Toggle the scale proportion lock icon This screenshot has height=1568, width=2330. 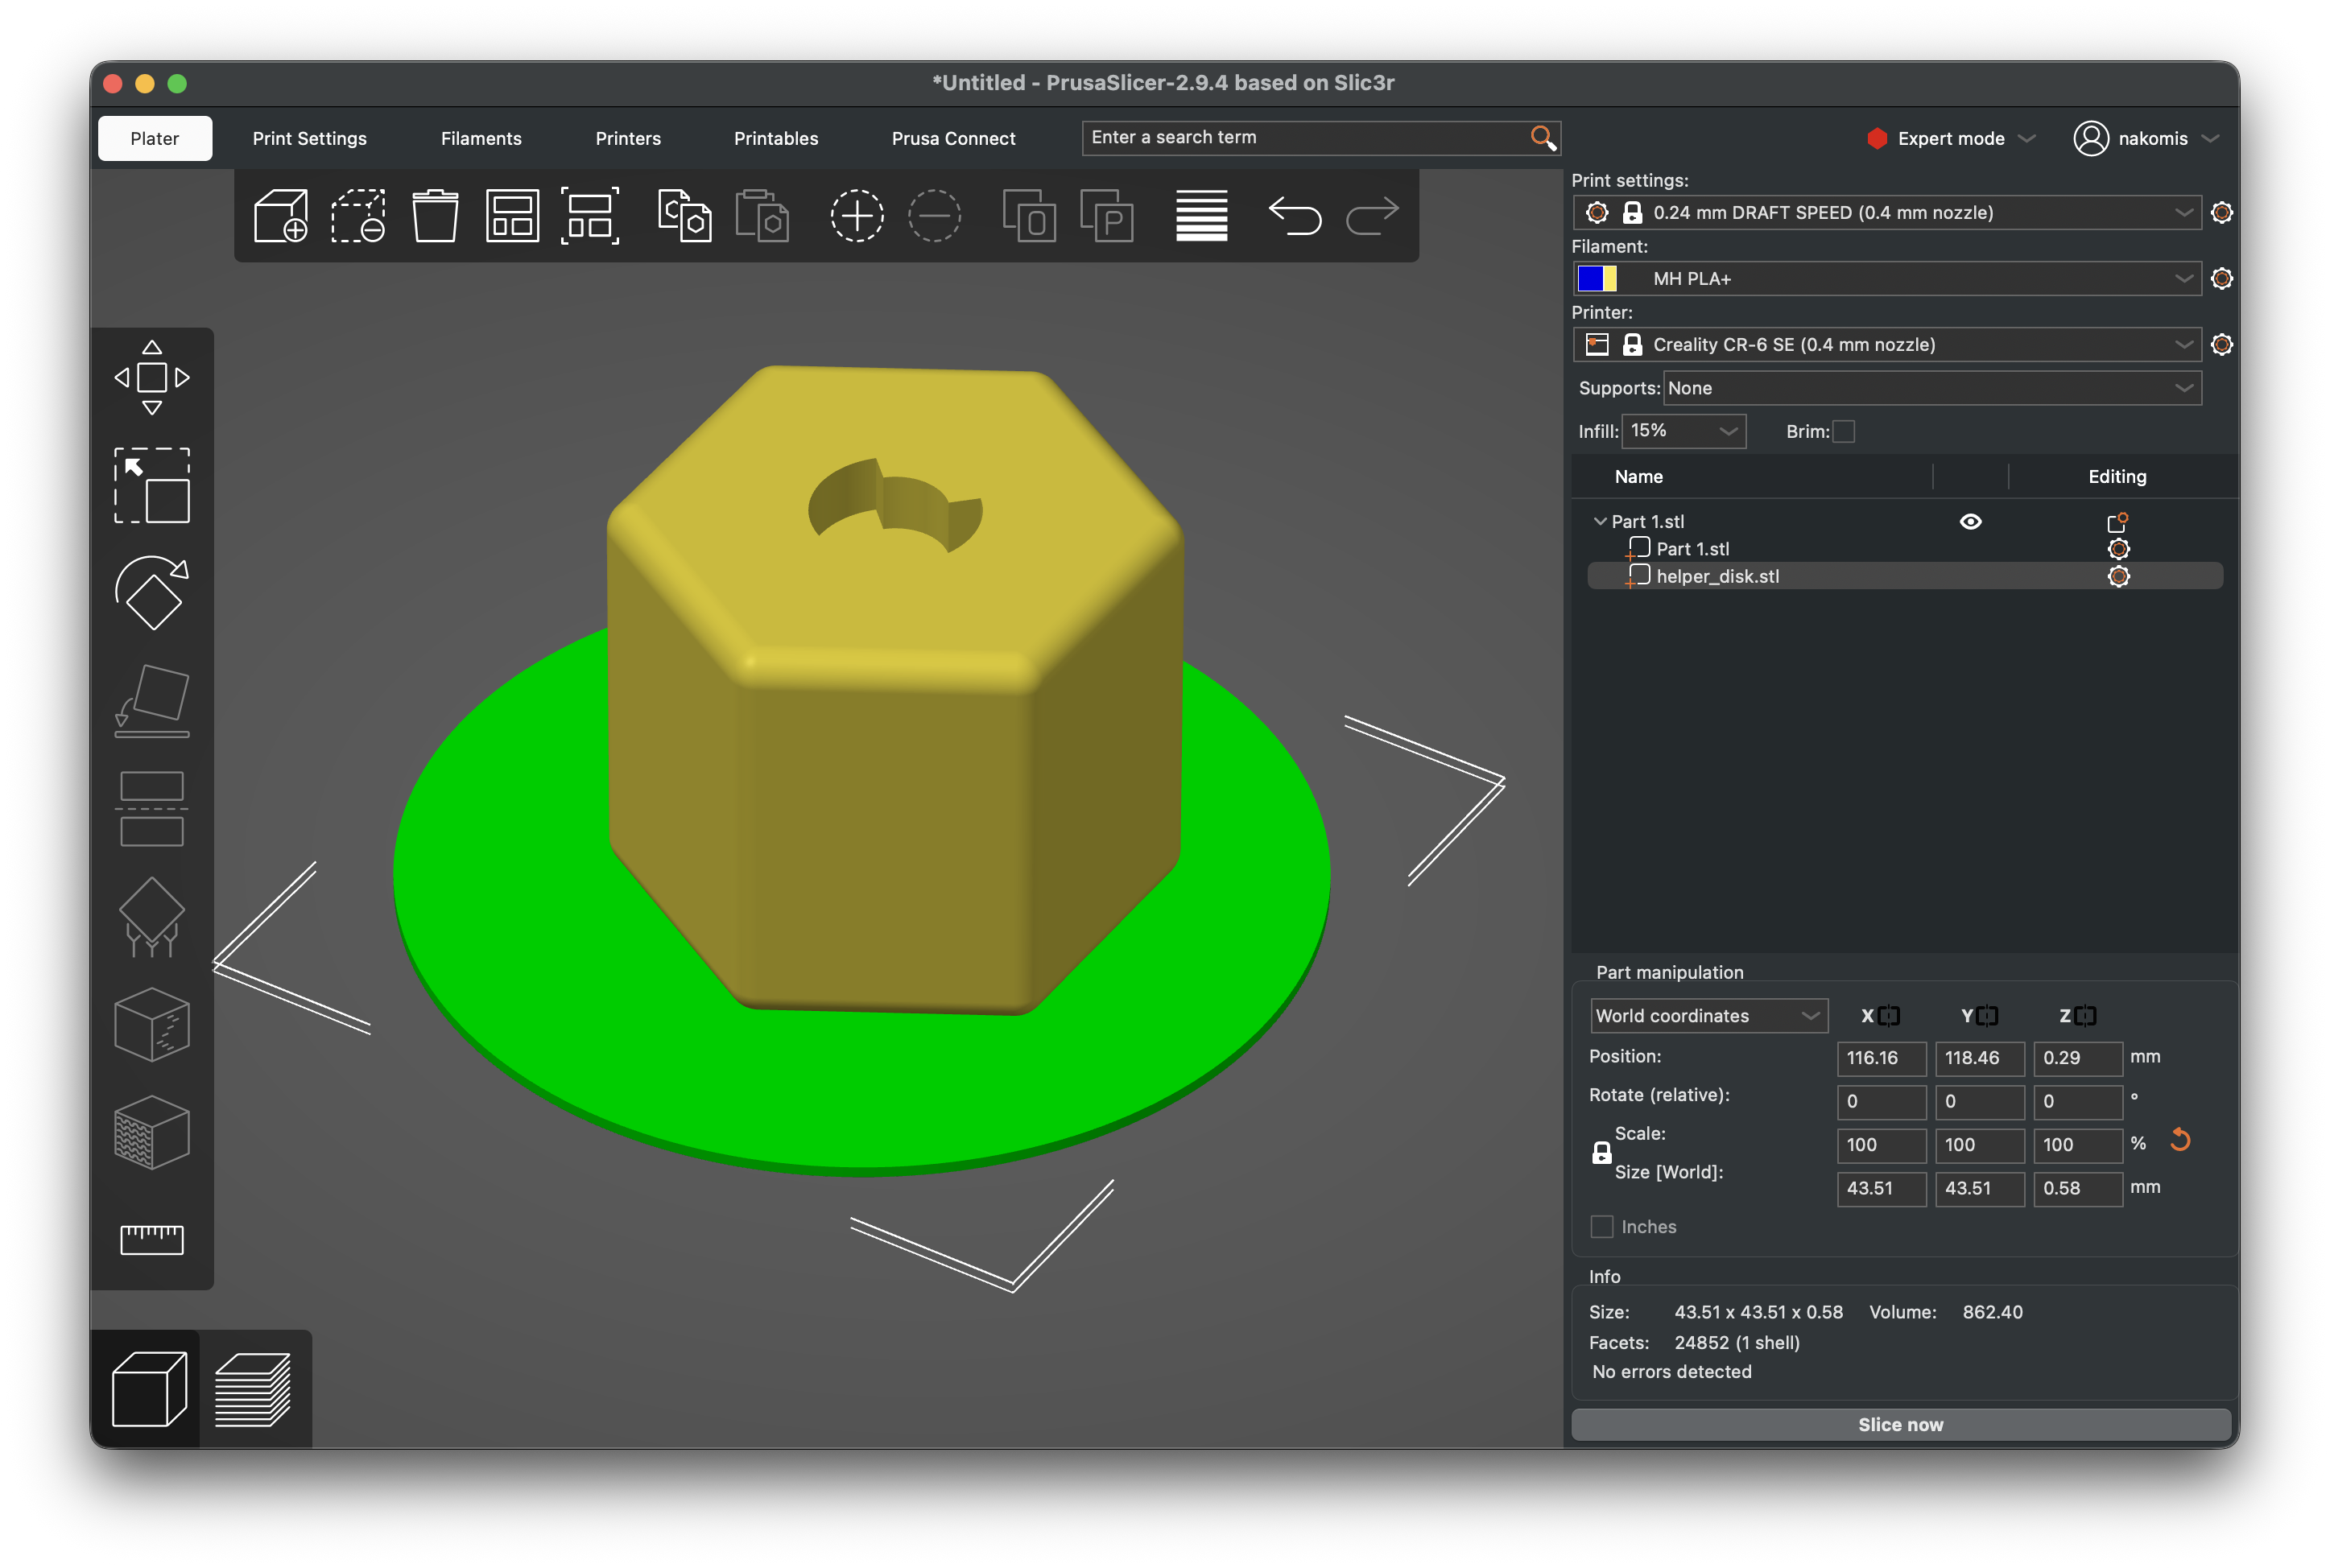pos(1601,1153)
